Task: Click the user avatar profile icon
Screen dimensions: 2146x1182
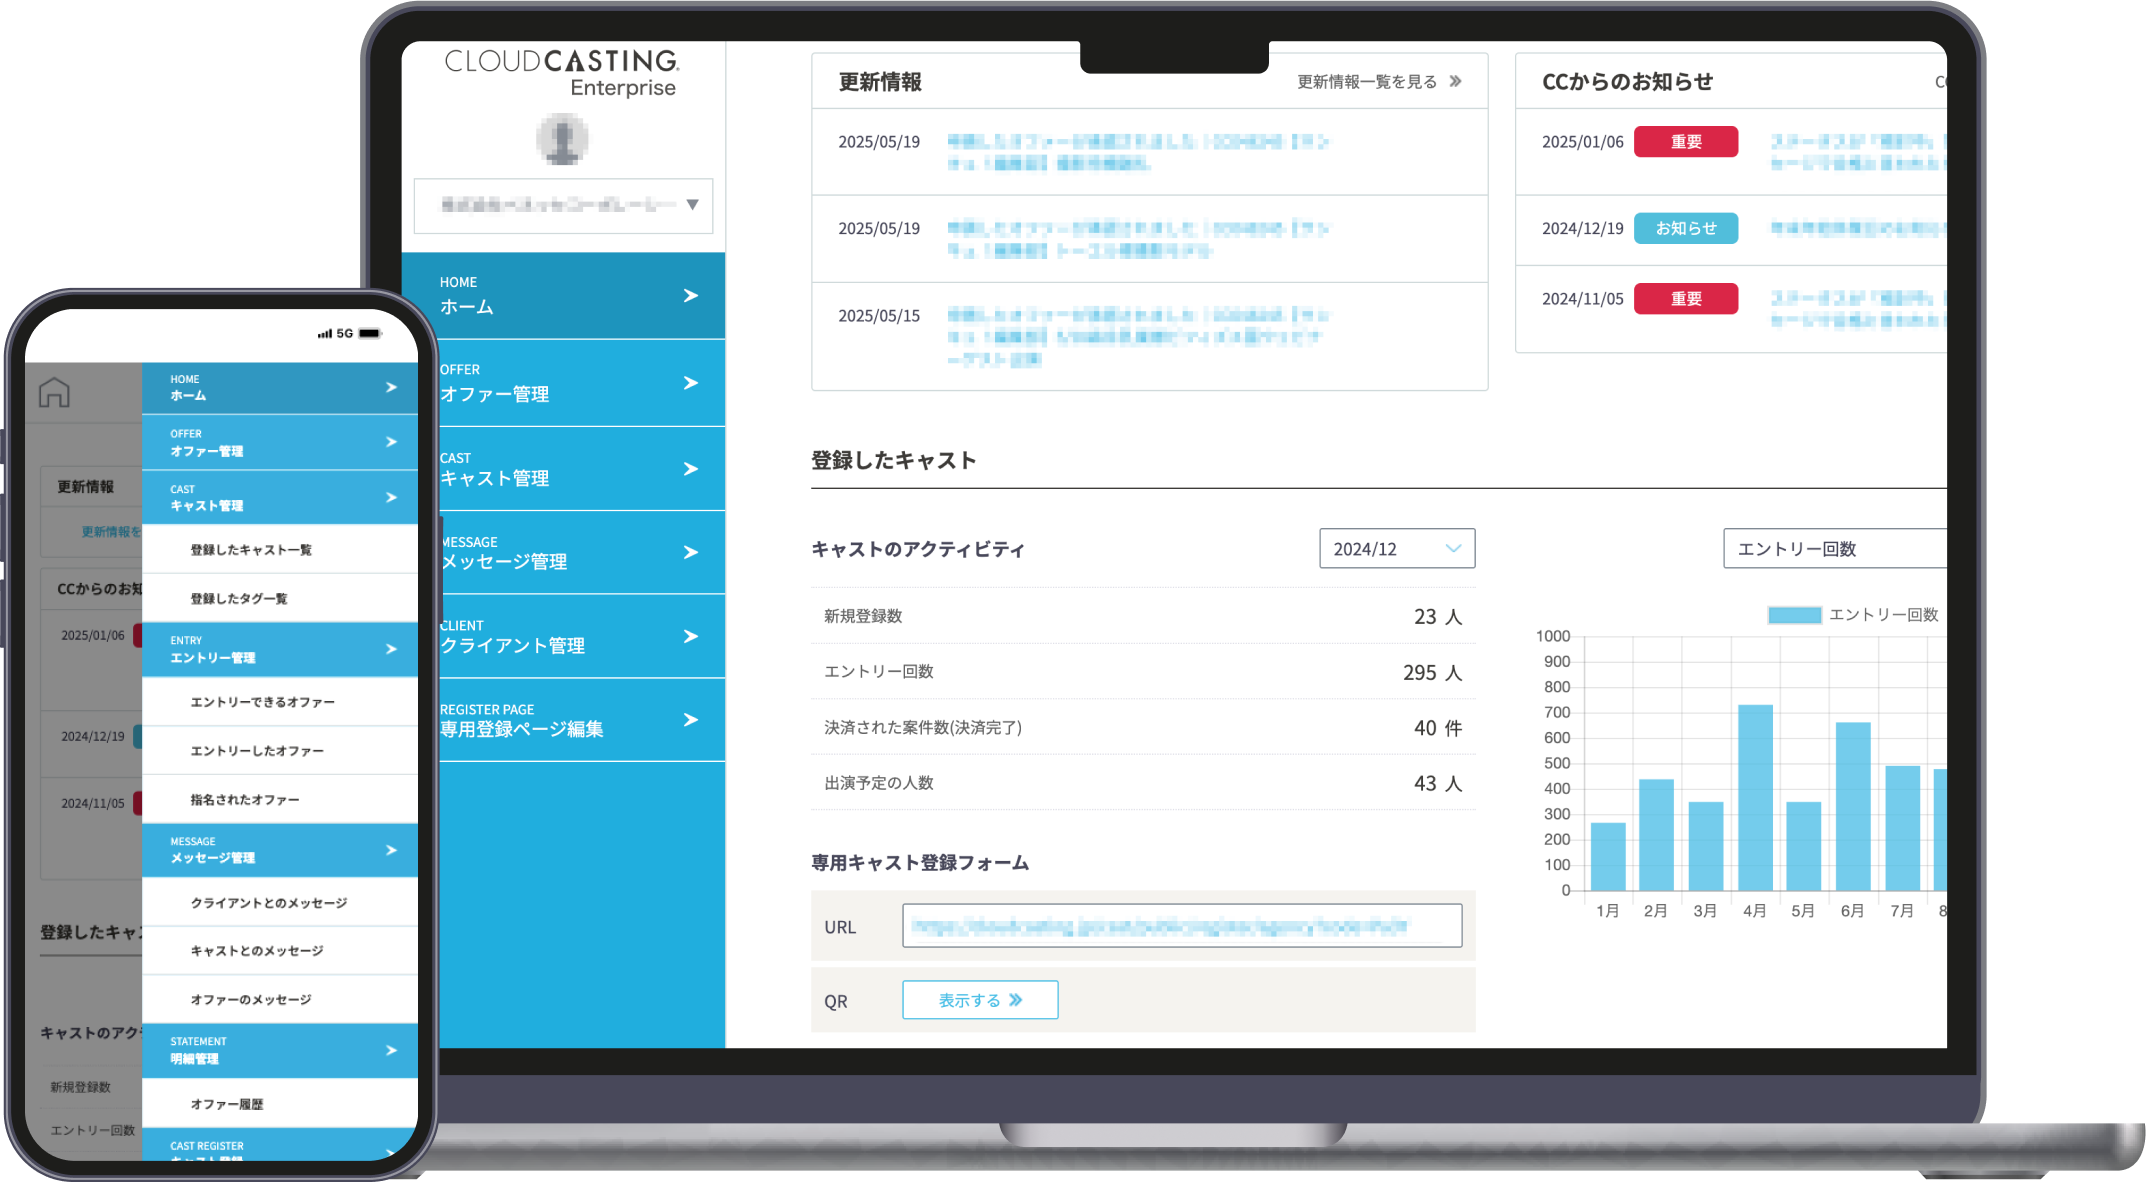Action: coord(563,139)
